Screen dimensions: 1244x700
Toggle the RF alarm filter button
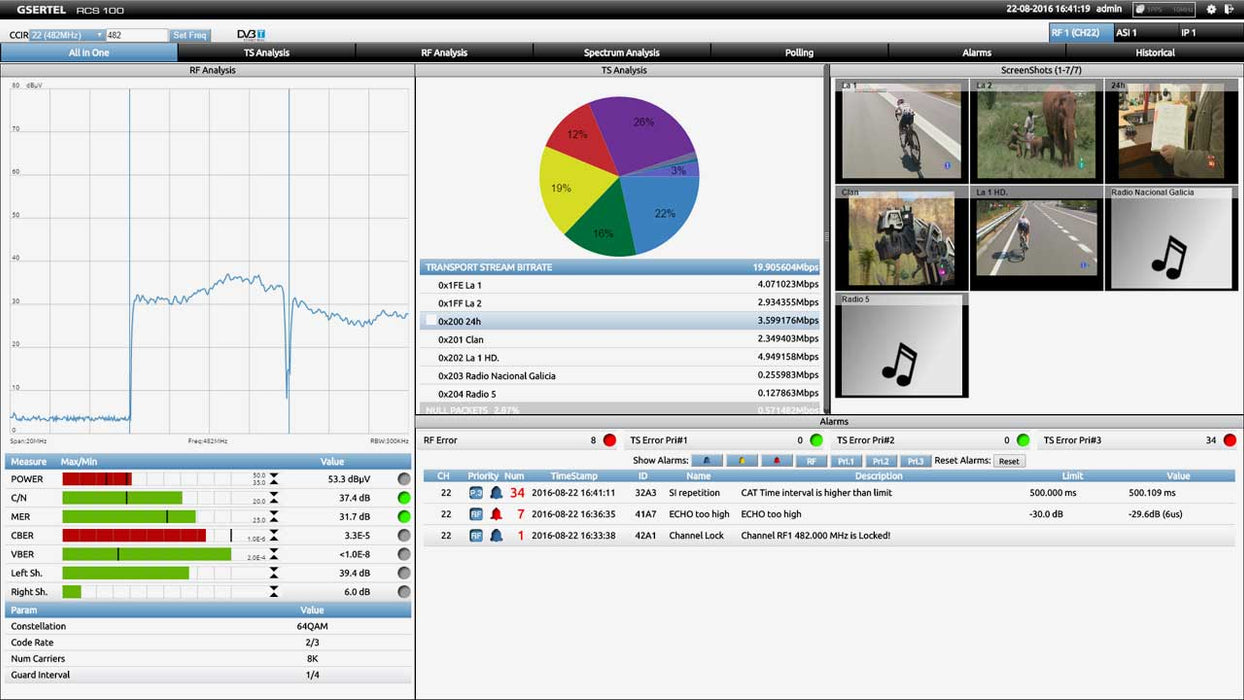(x=811, y=461)
